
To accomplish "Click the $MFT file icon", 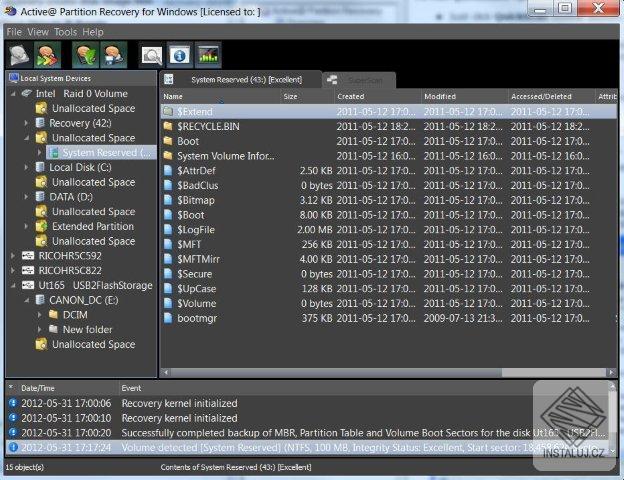I will tap(168, 244).
